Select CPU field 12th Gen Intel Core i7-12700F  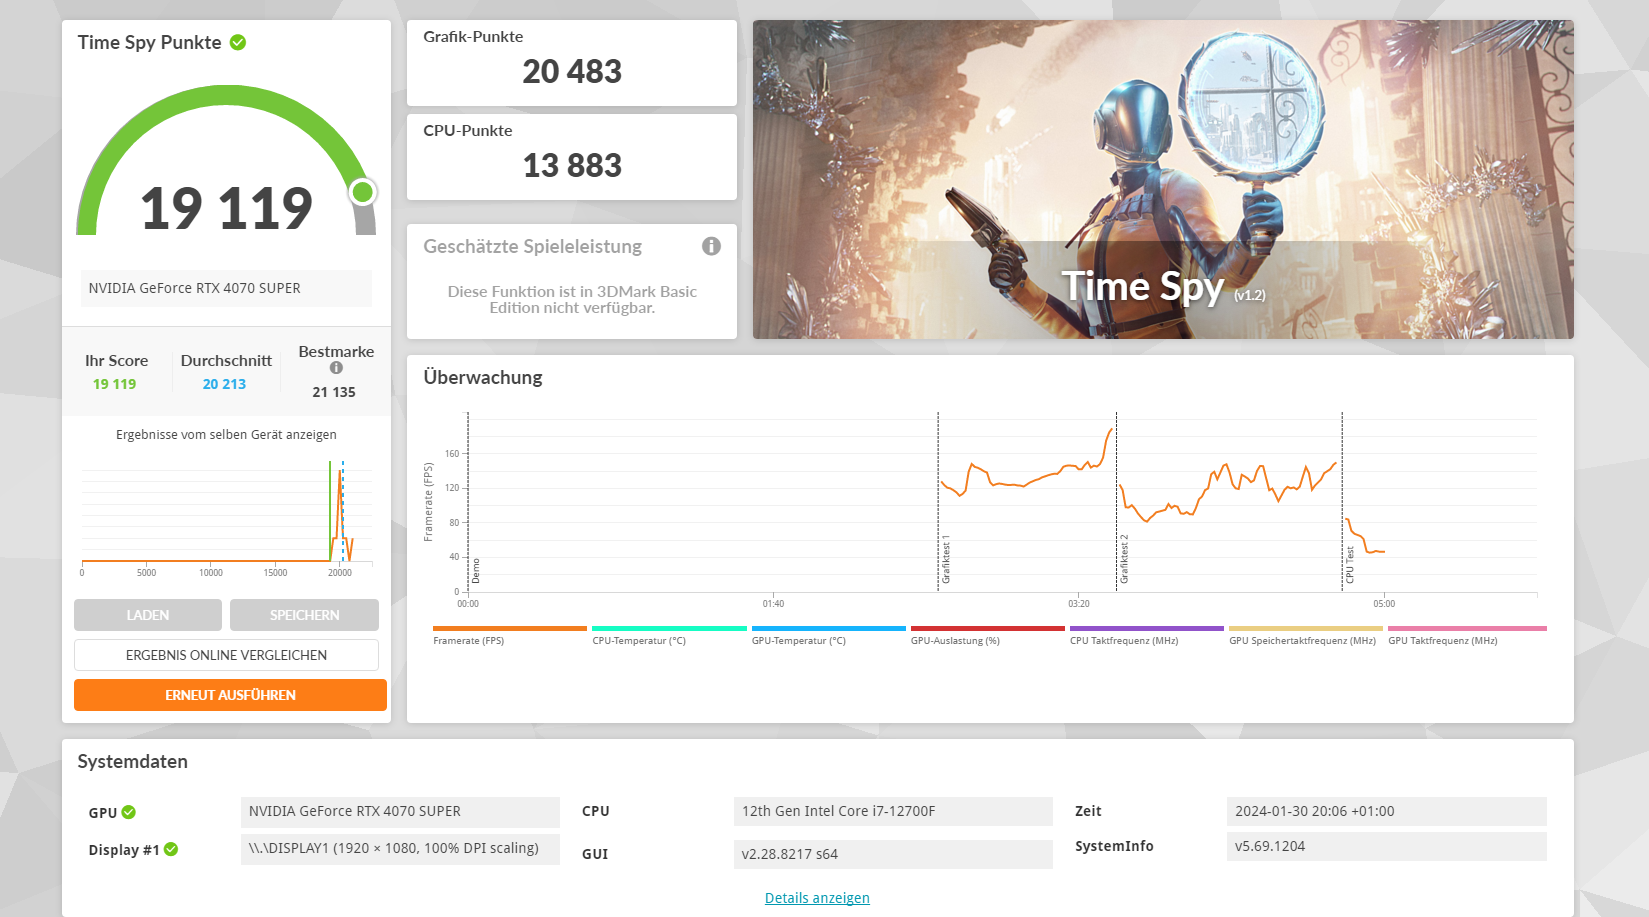point(893,811)
